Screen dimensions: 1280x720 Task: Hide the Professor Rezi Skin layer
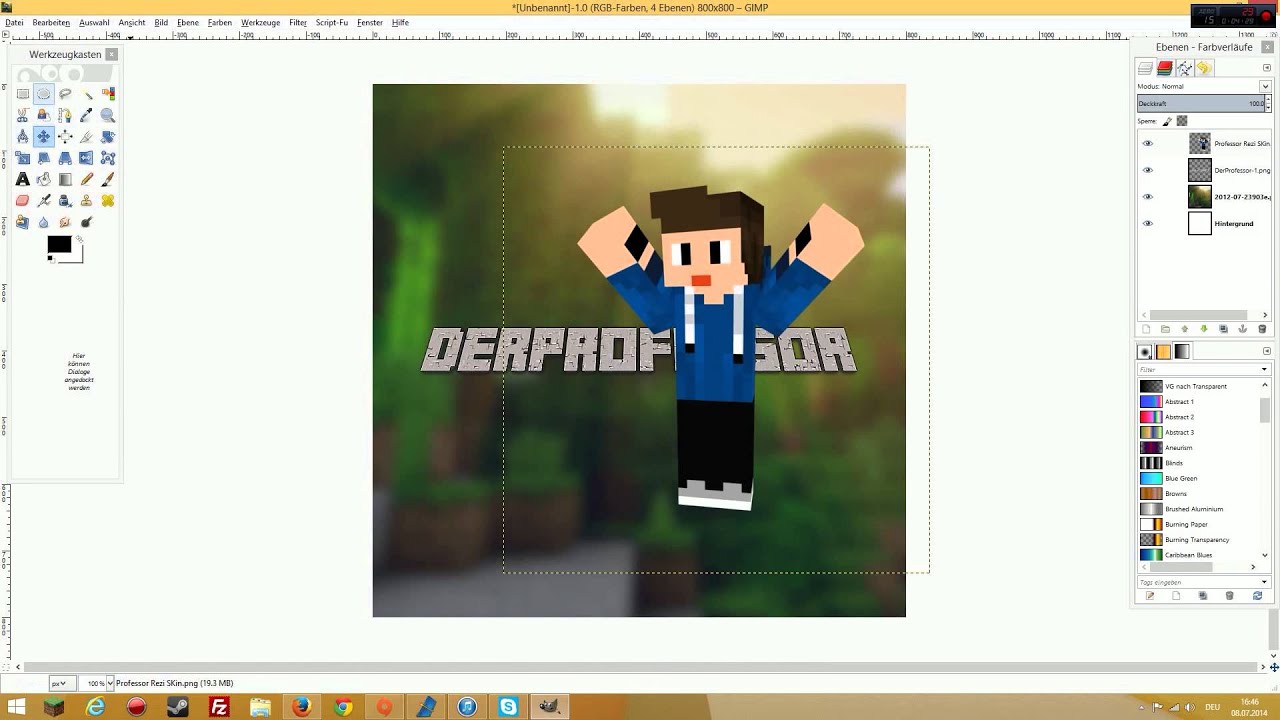[1147, 143]
